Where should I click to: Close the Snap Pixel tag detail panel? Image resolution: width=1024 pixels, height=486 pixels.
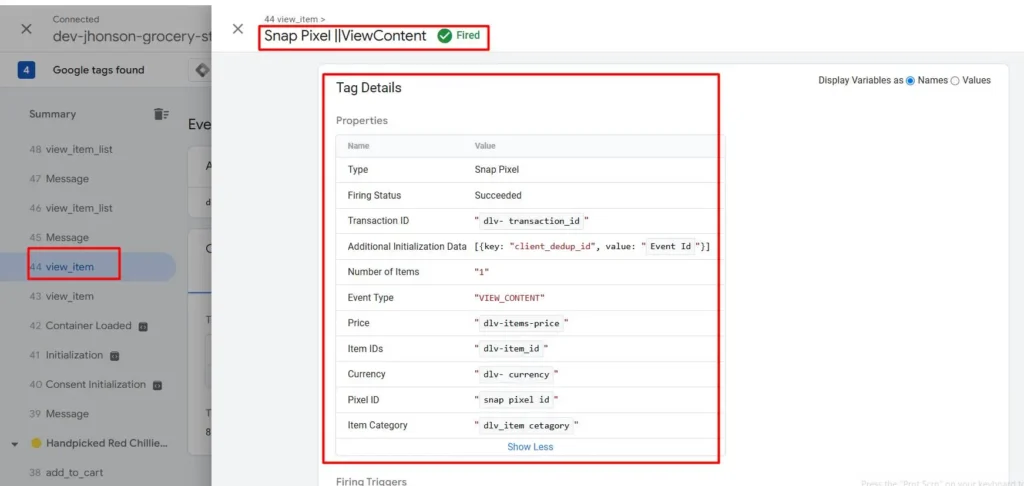click(x=238, y=29)
